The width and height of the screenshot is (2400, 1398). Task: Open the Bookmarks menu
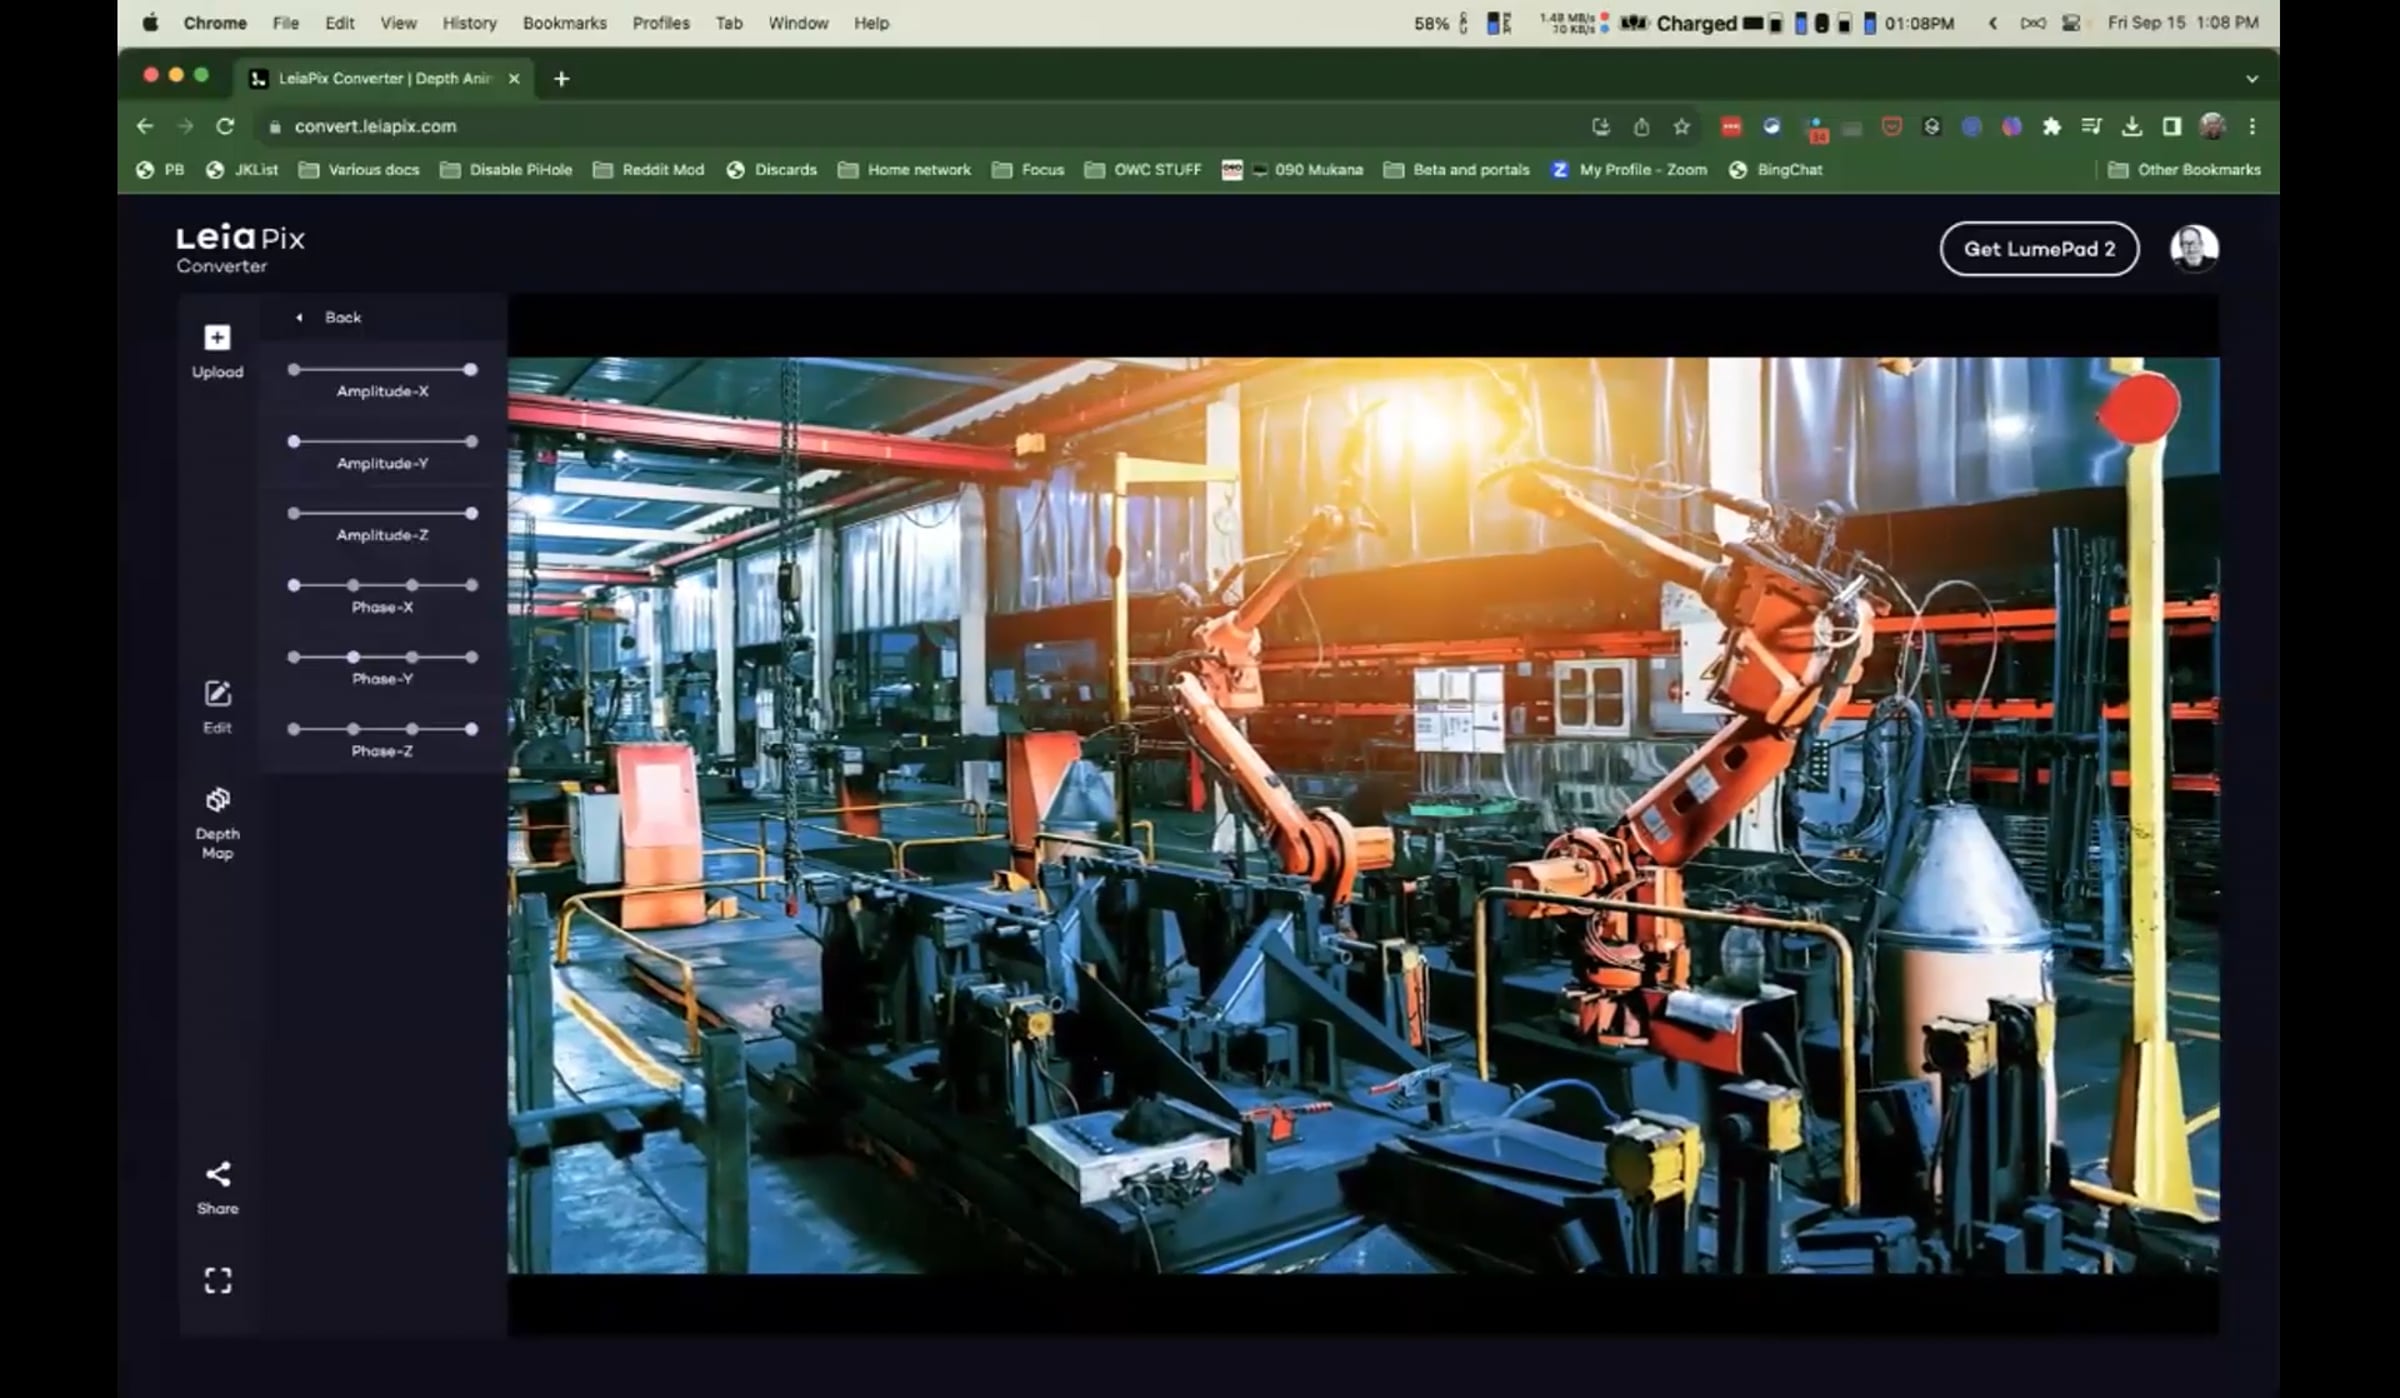point(564,23)
